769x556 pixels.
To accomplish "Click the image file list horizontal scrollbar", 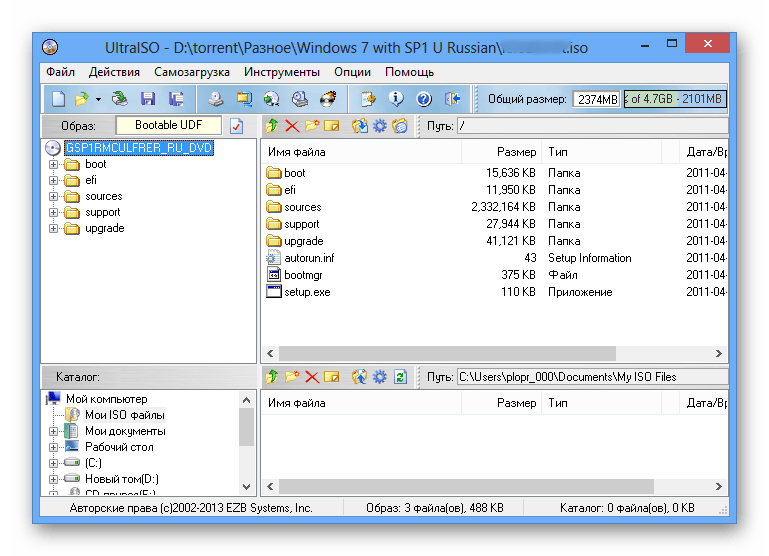I will click(447, 353).
